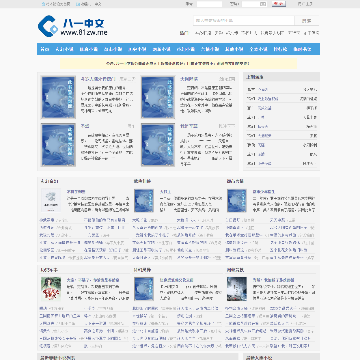Click the red login button in top bar
The image size is (360, 360).
click(x=279, y=4)
